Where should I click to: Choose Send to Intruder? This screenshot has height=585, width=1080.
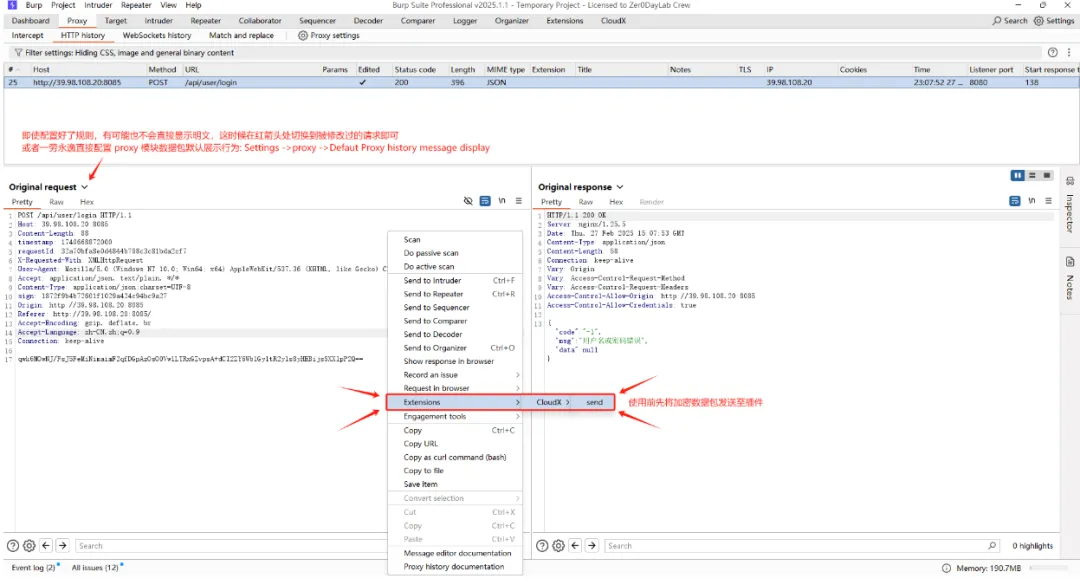tap(454, 280)
